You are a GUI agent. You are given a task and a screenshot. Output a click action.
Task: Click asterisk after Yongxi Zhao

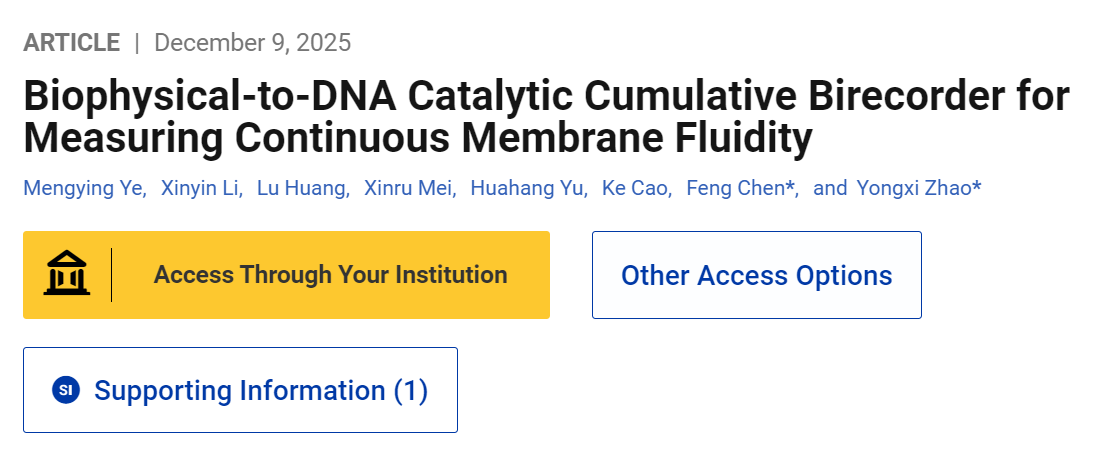976,187
